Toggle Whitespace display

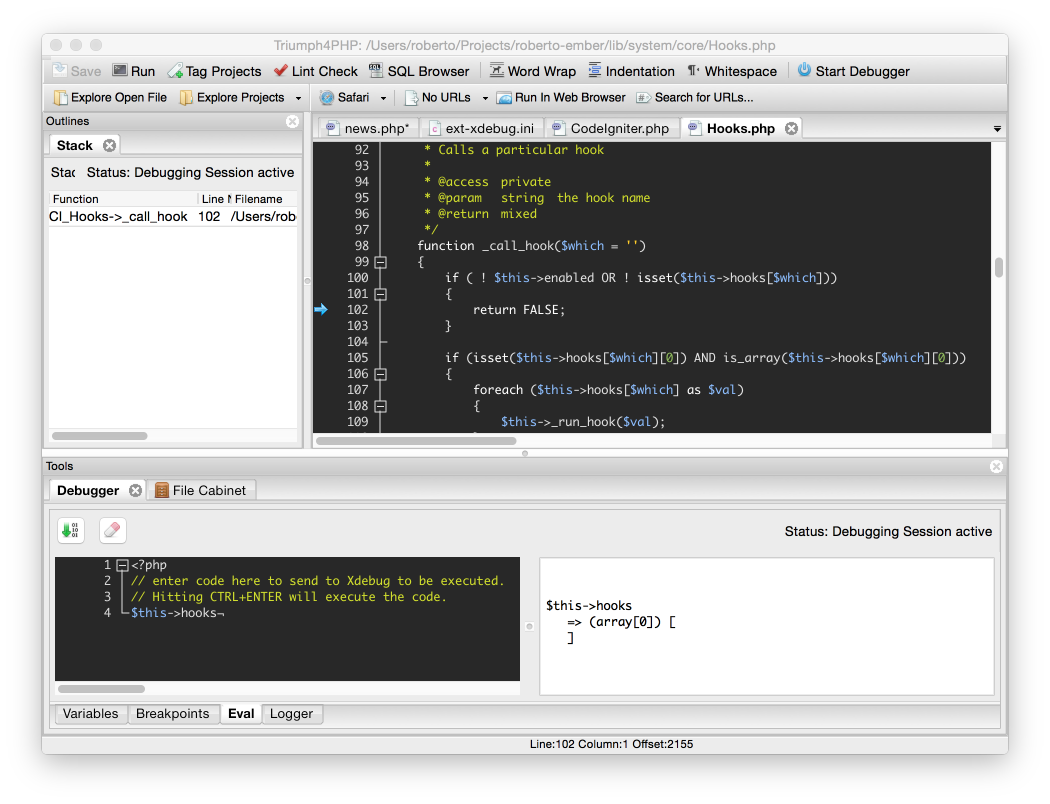click(732, 71)
